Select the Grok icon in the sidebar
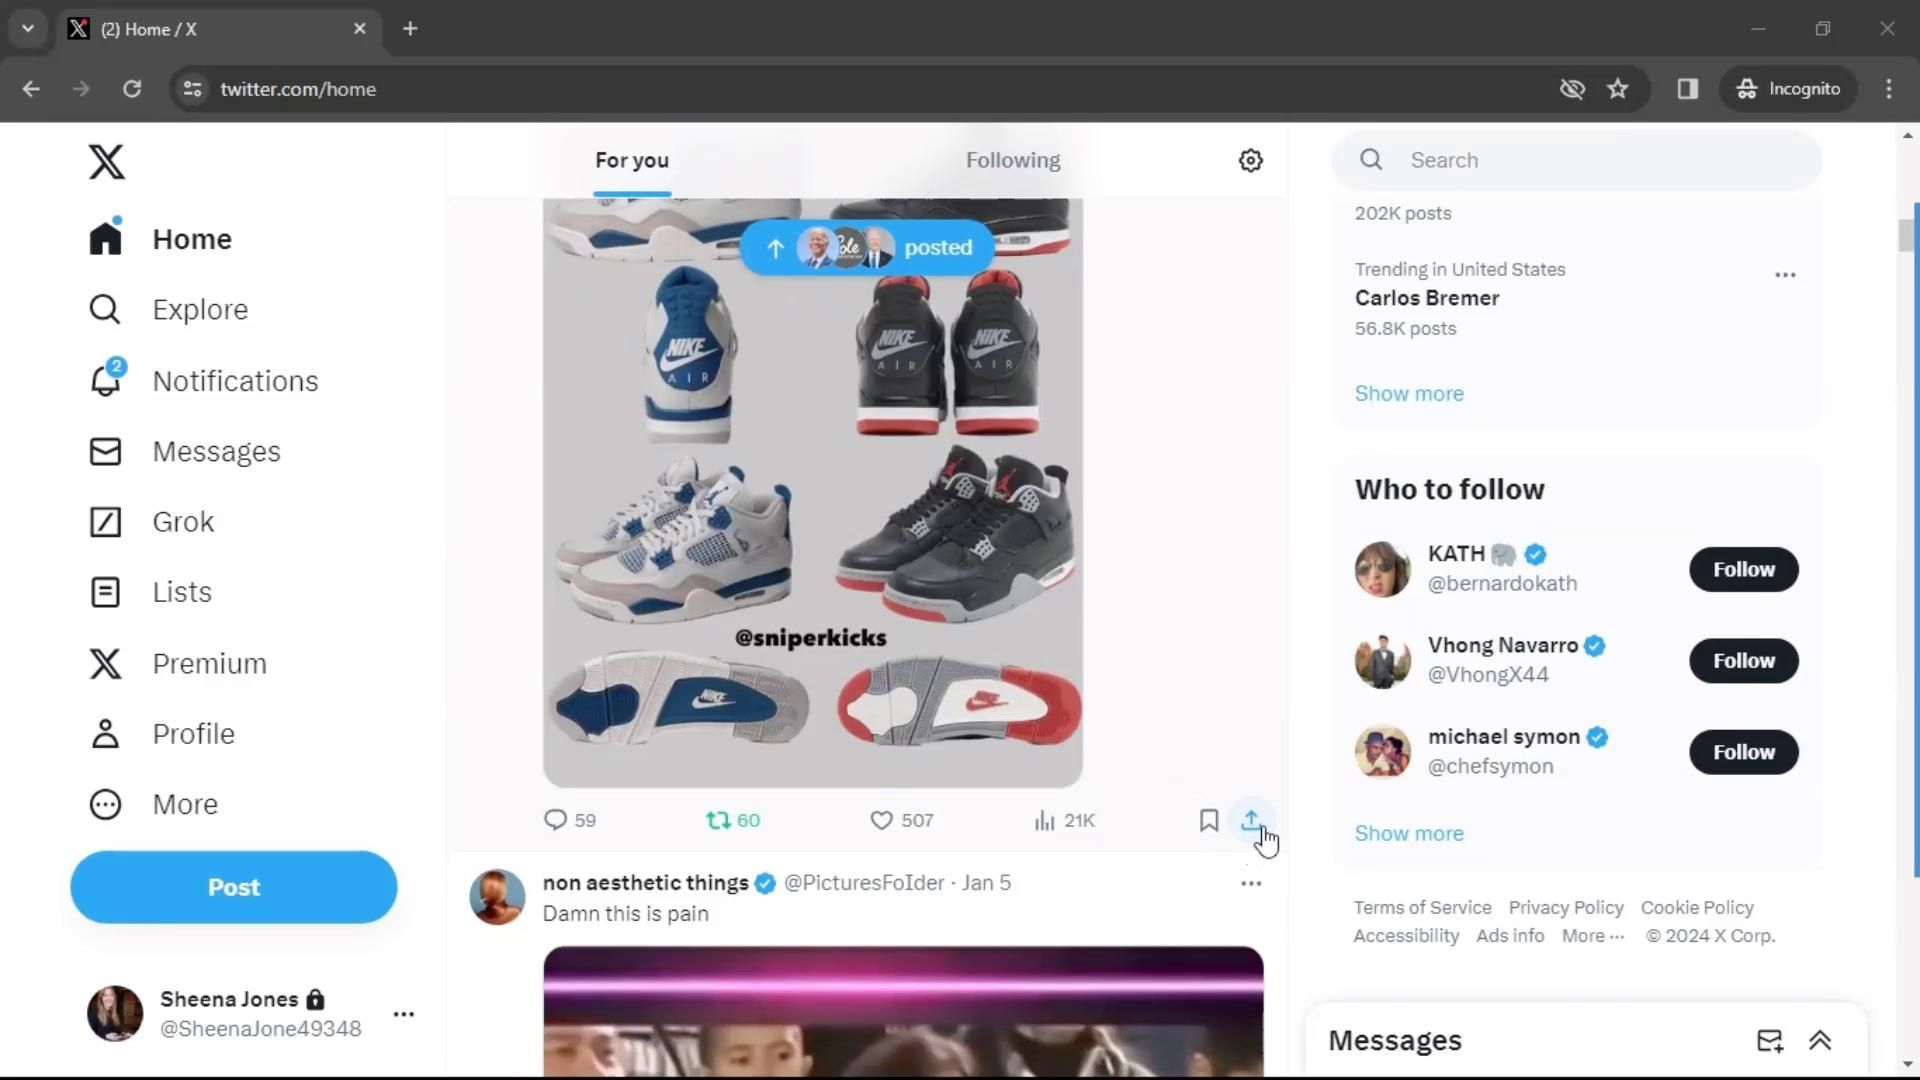The height and width of the screenshot is (1080, 1920). 104,521
